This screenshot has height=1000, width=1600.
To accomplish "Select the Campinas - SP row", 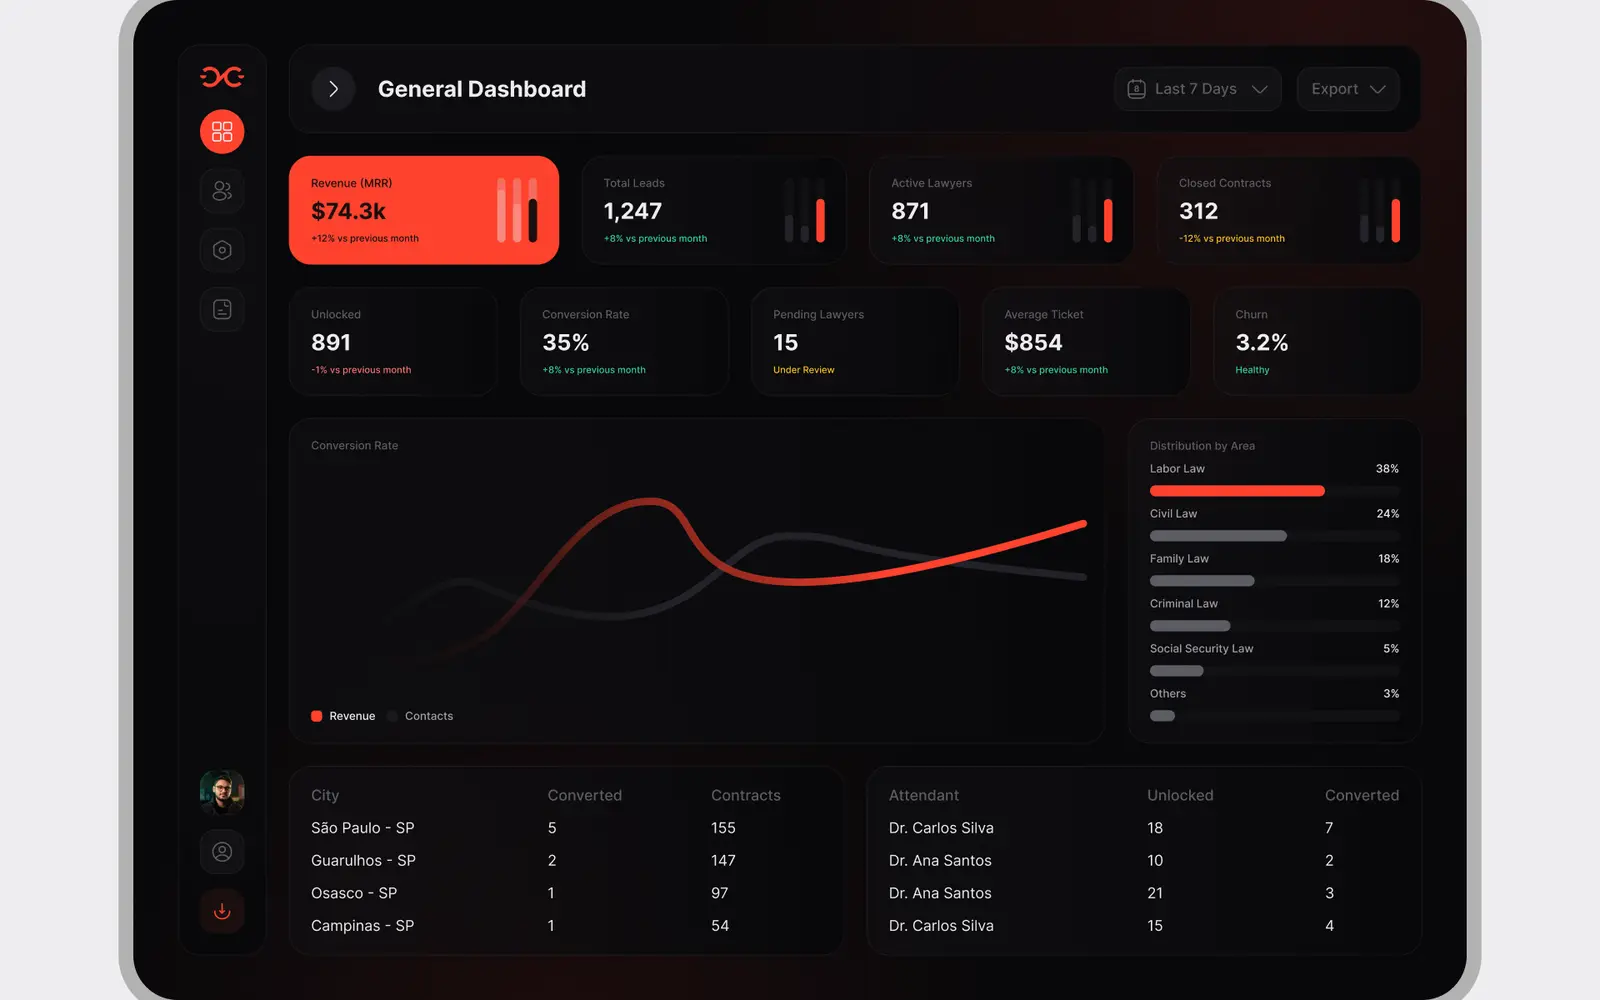I will point(566,926).
